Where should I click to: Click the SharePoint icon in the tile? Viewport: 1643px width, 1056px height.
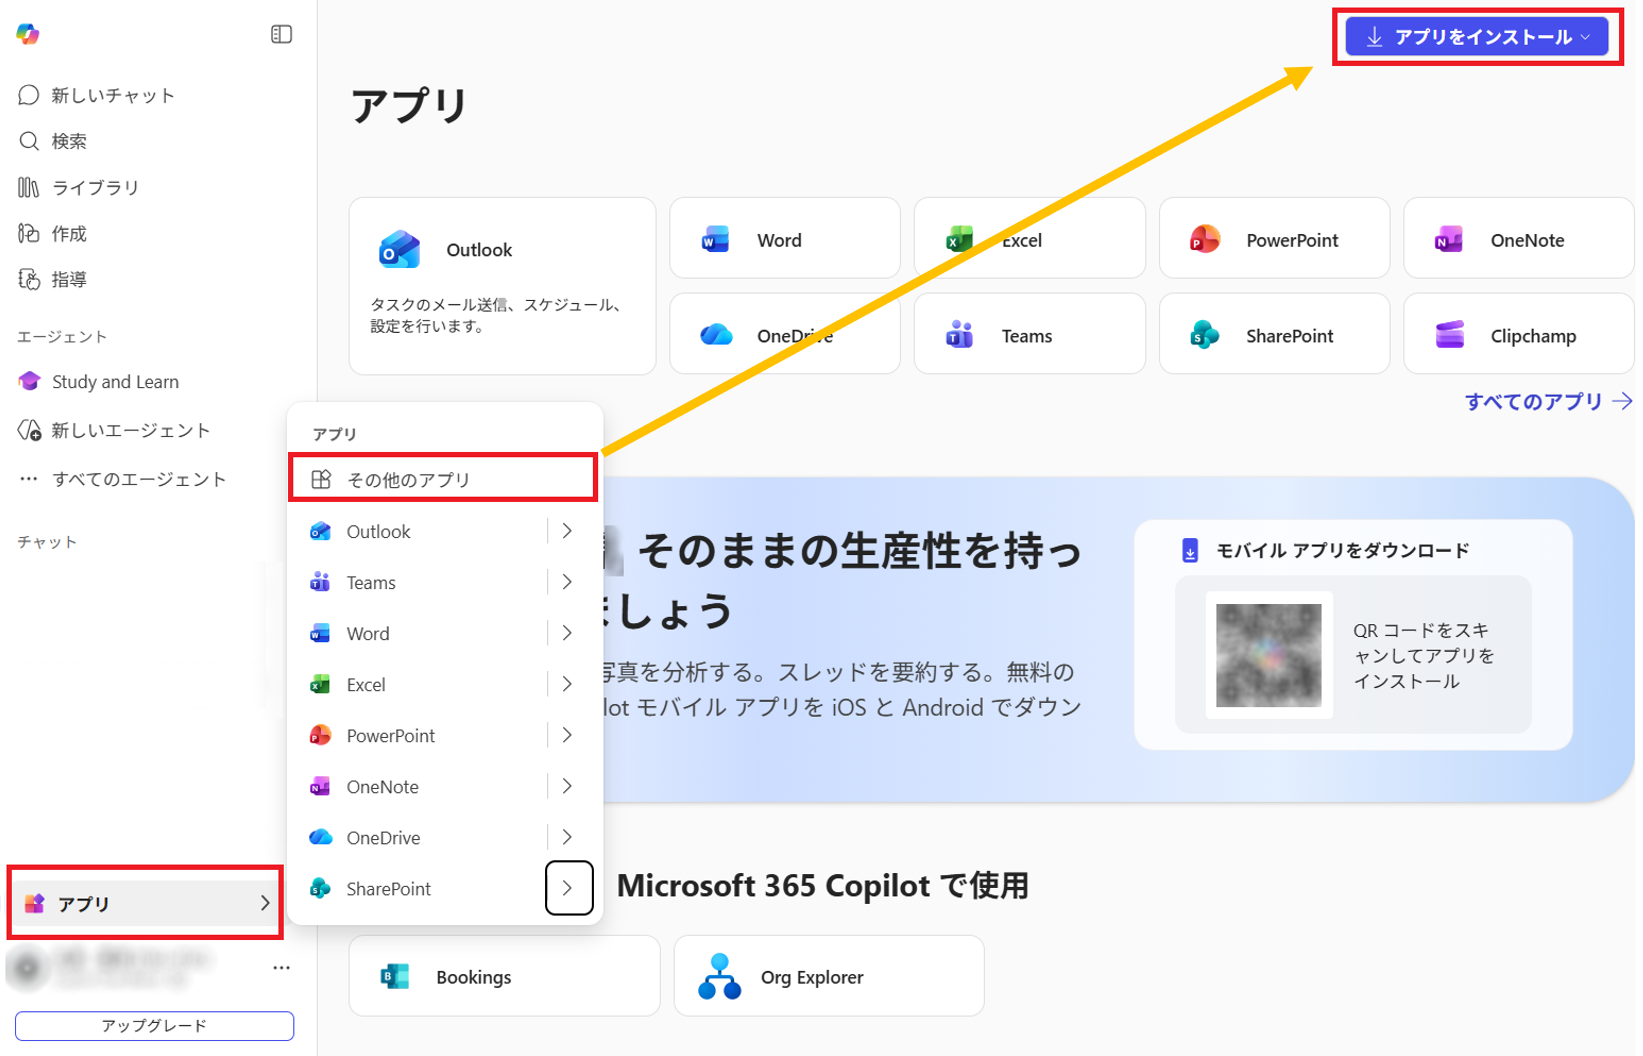(1204, 335)
